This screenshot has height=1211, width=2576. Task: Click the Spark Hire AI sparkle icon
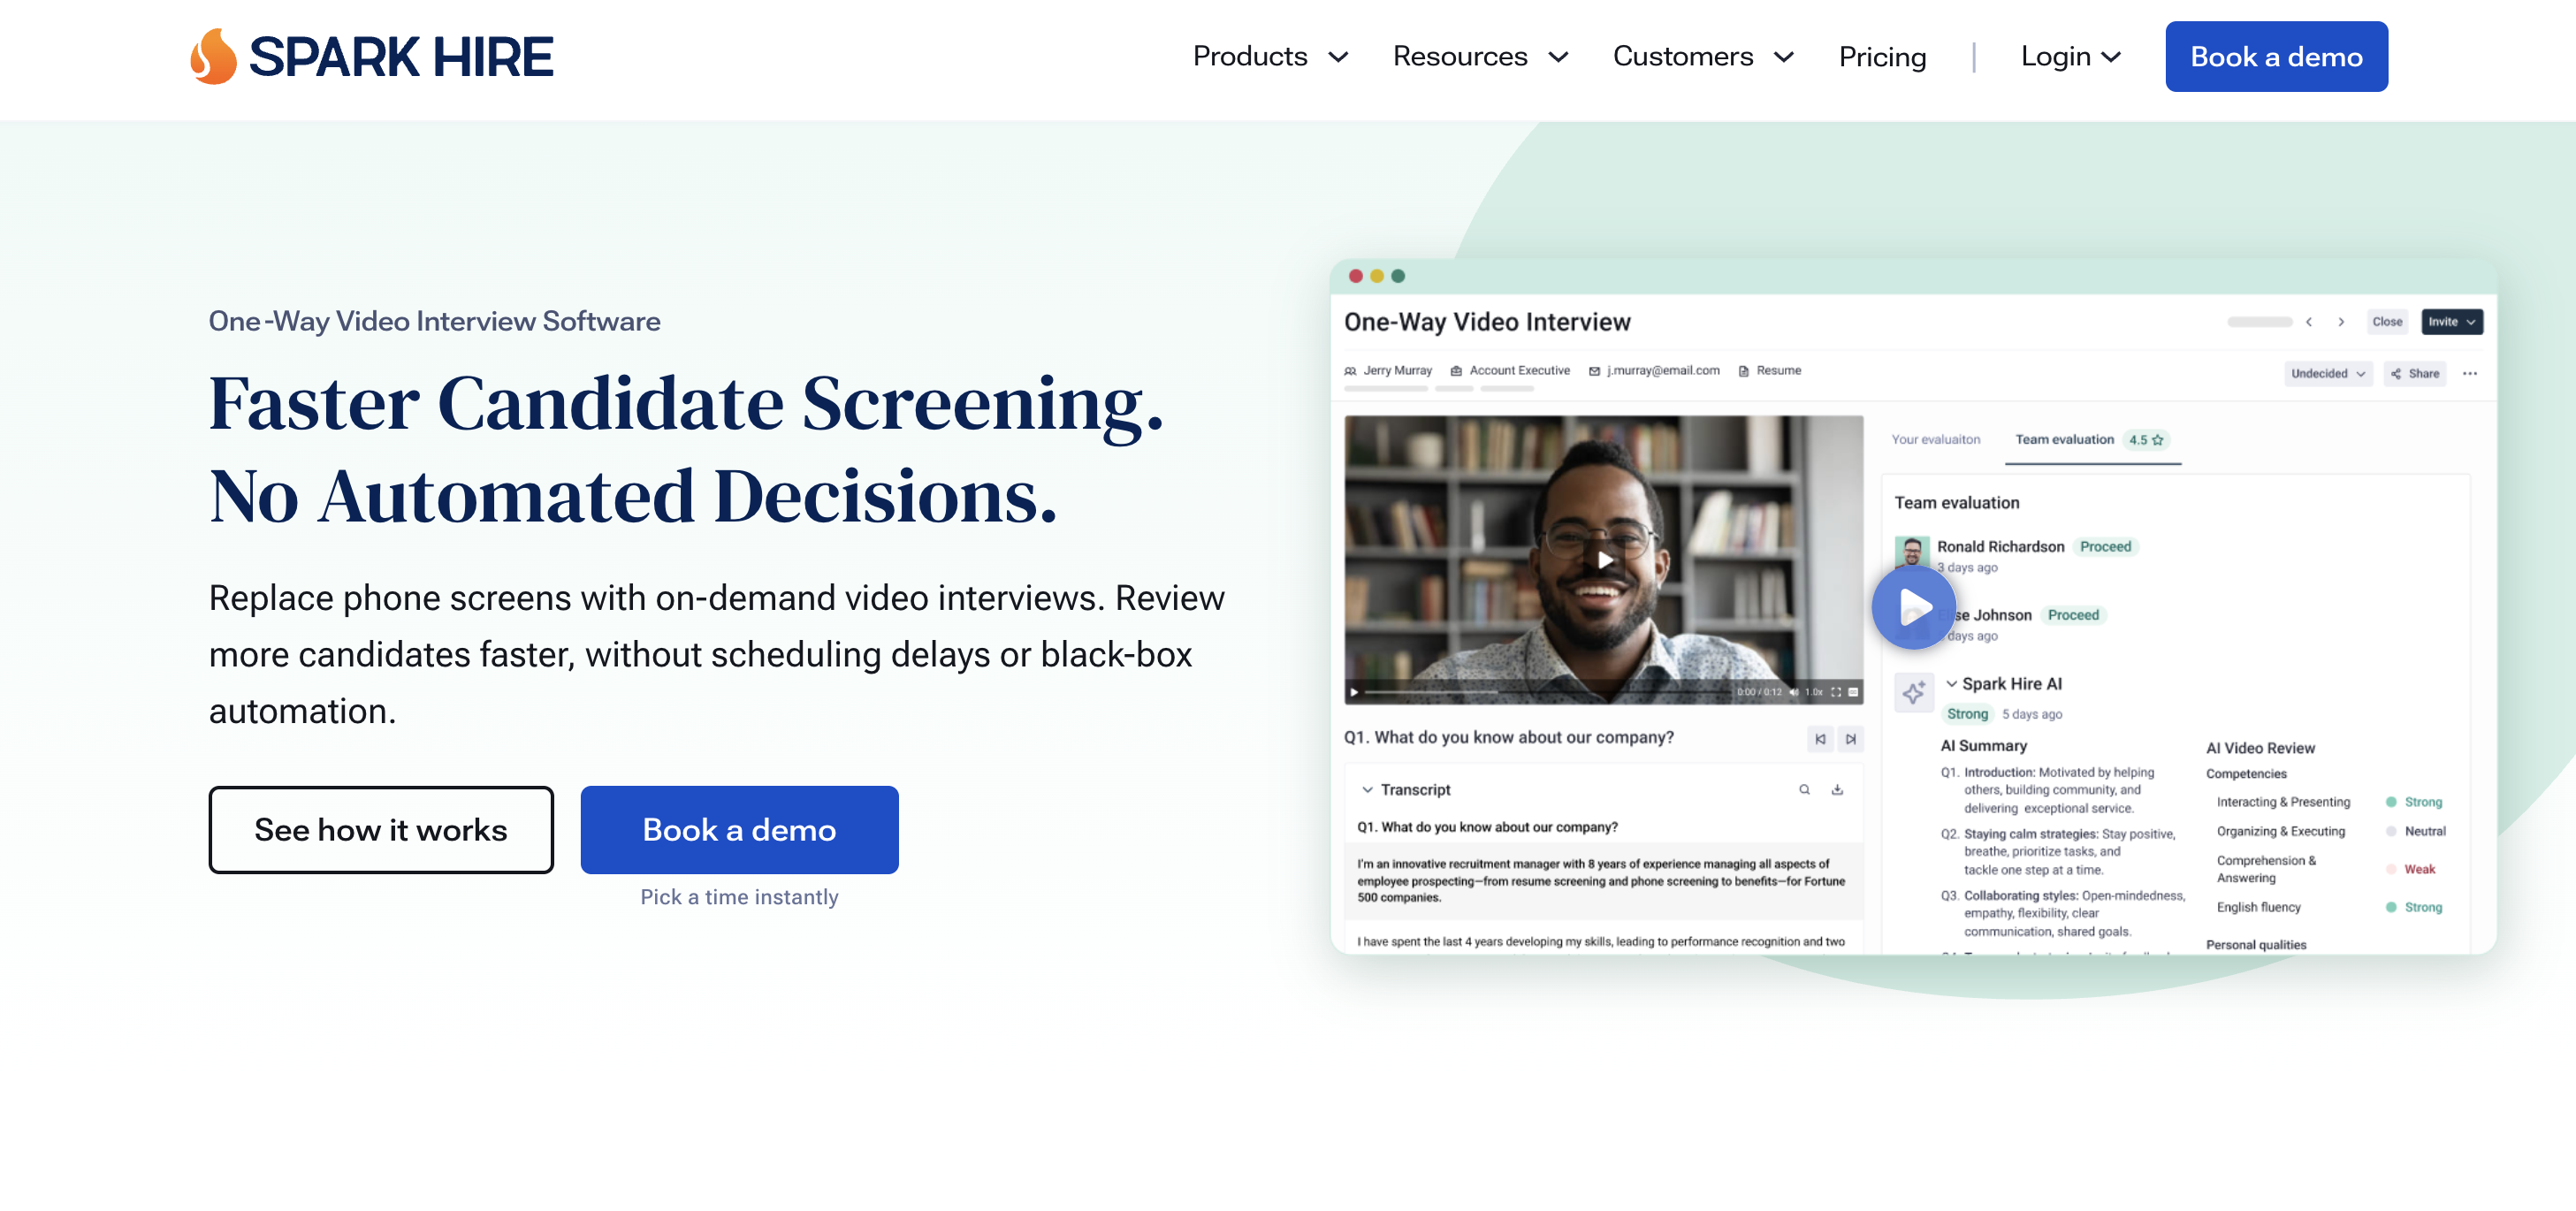[x=1913, y=692]
